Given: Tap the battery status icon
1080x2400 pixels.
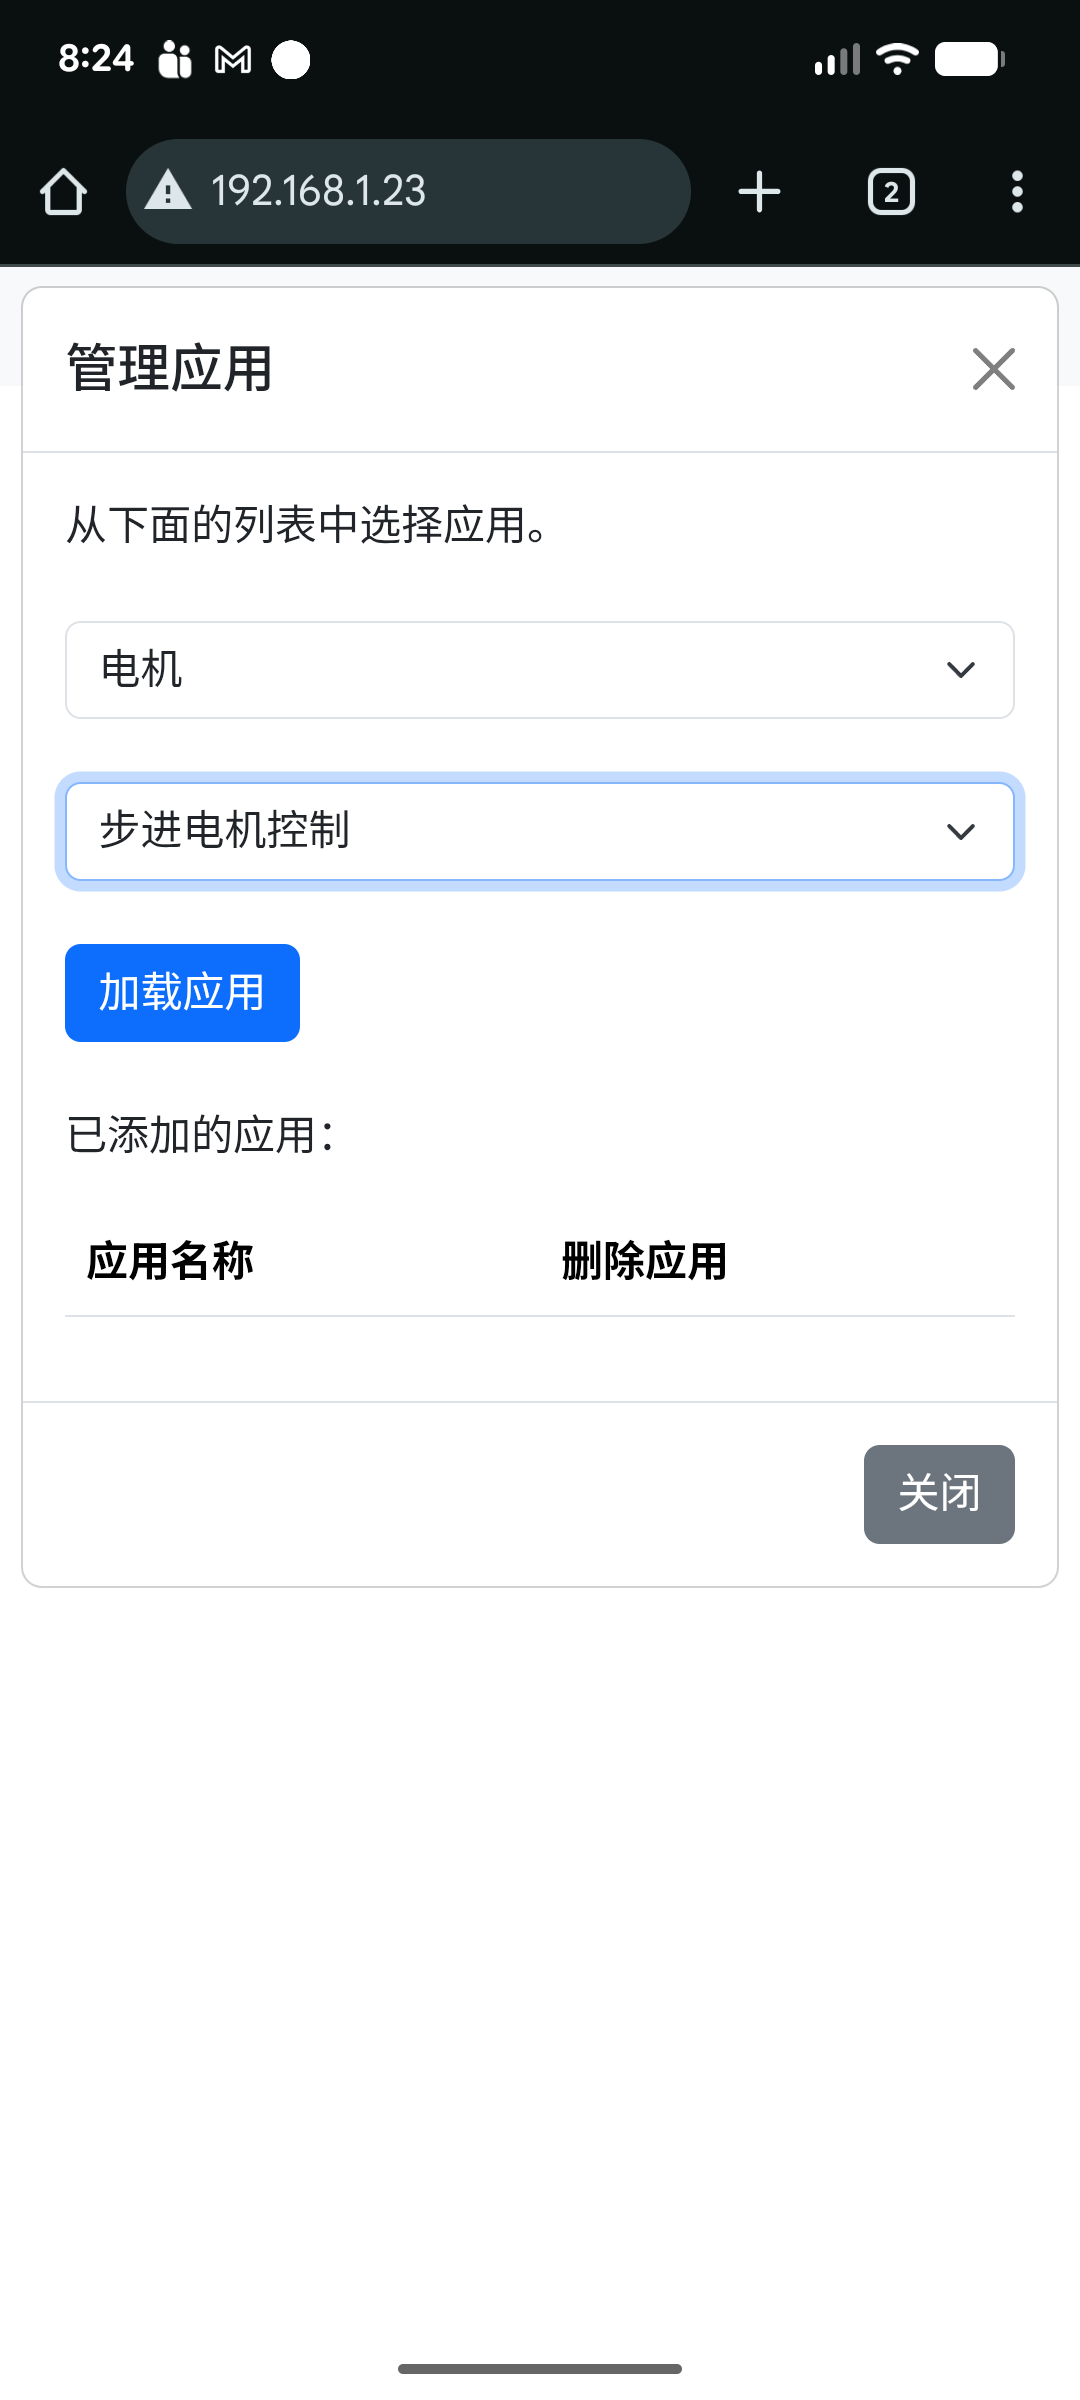Looking at the screenshot, I should tap(969, 60).
